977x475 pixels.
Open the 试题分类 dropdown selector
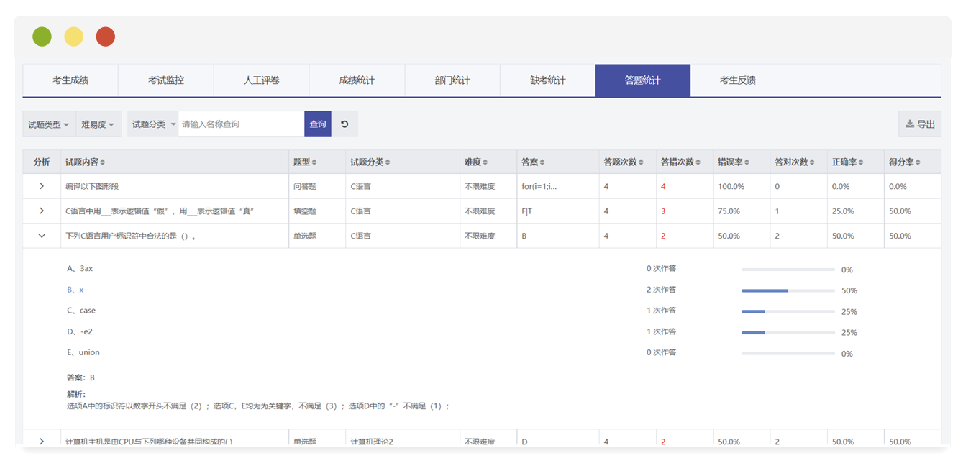(x=153, y=125)
